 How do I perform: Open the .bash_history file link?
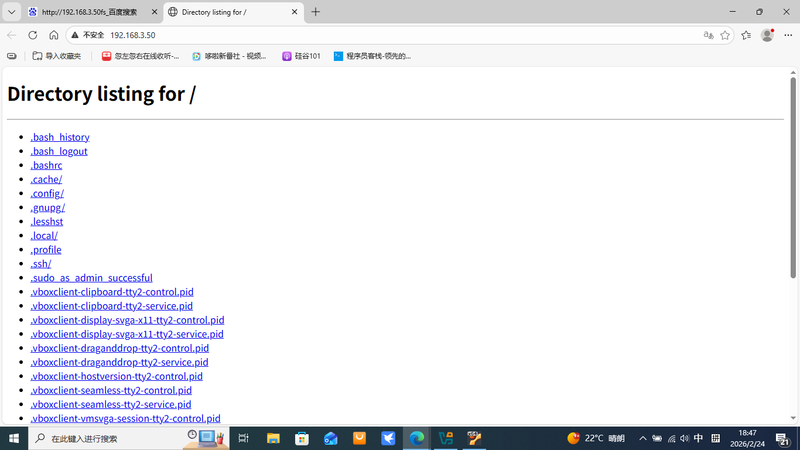coord(60,137)
